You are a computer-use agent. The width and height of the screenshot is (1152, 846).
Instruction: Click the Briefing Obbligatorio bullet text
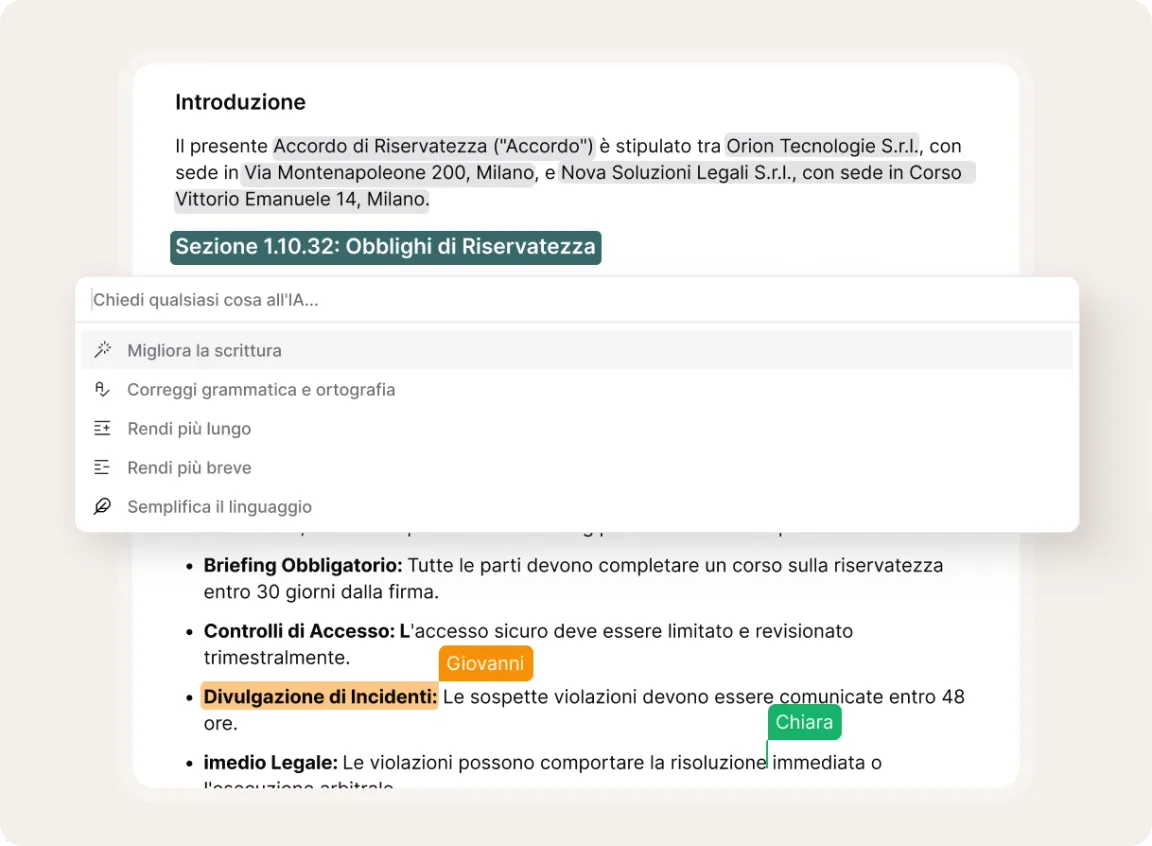point(302,565)
